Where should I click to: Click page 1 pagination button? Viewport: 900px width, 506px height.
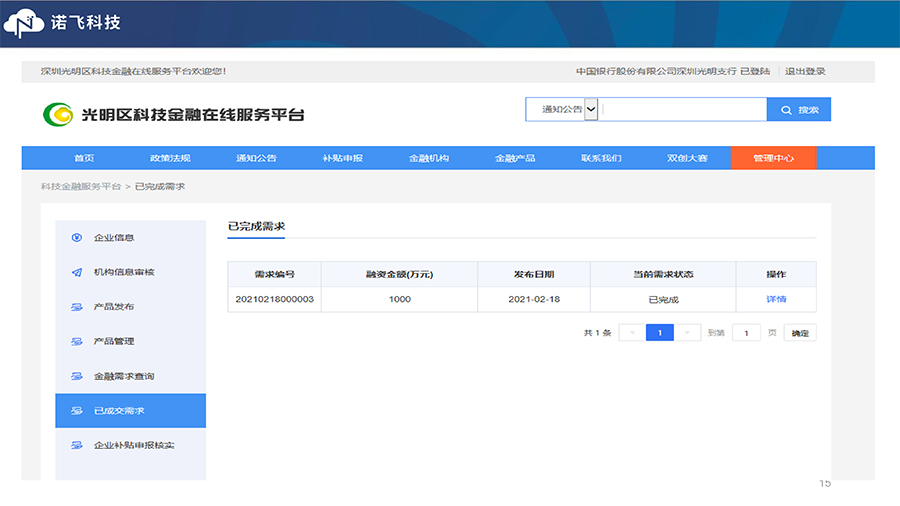pos(660,333)
